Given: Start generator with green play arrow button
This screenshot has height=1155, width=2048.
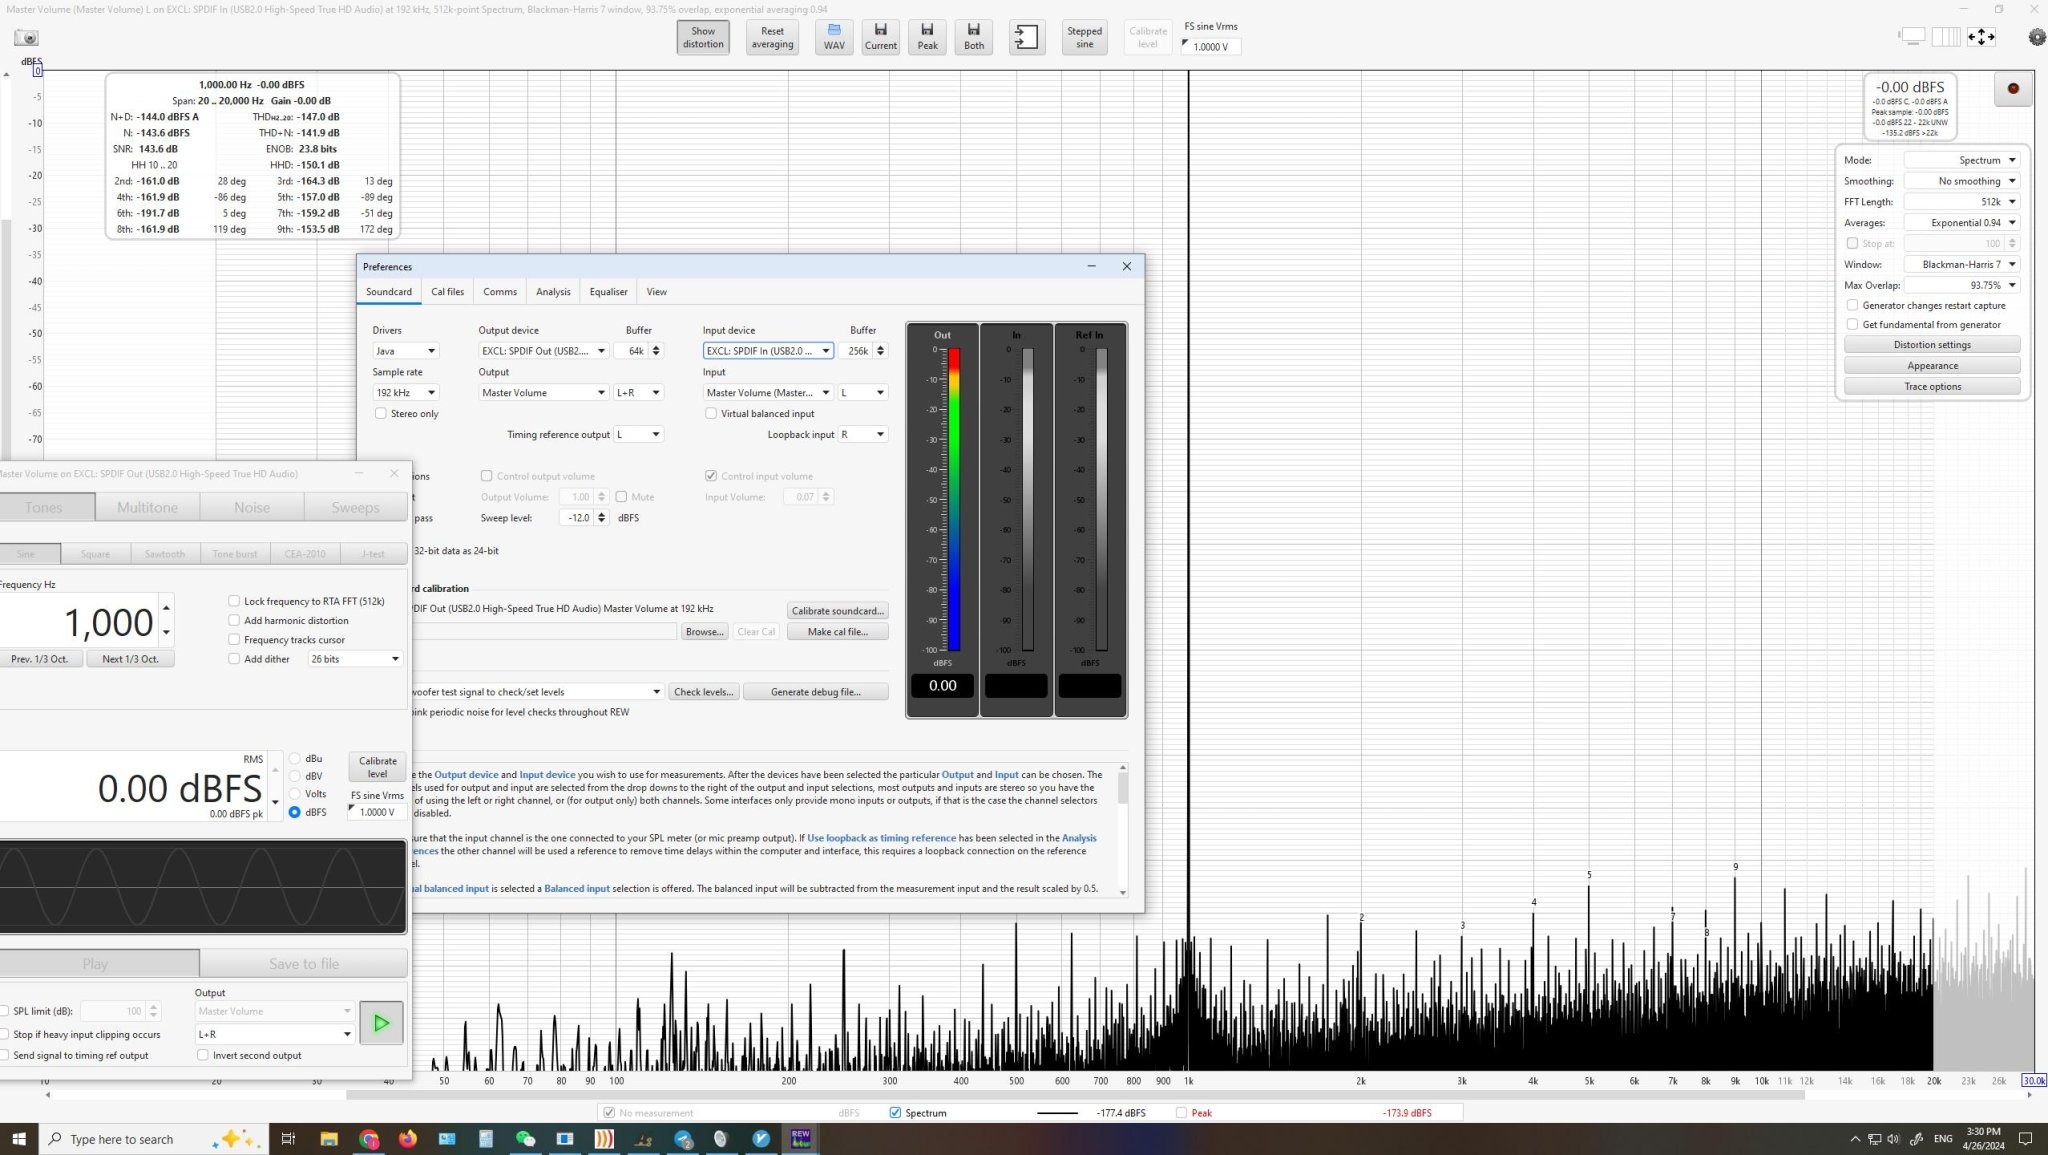Looking at the screenshot, I should 381,1022.
